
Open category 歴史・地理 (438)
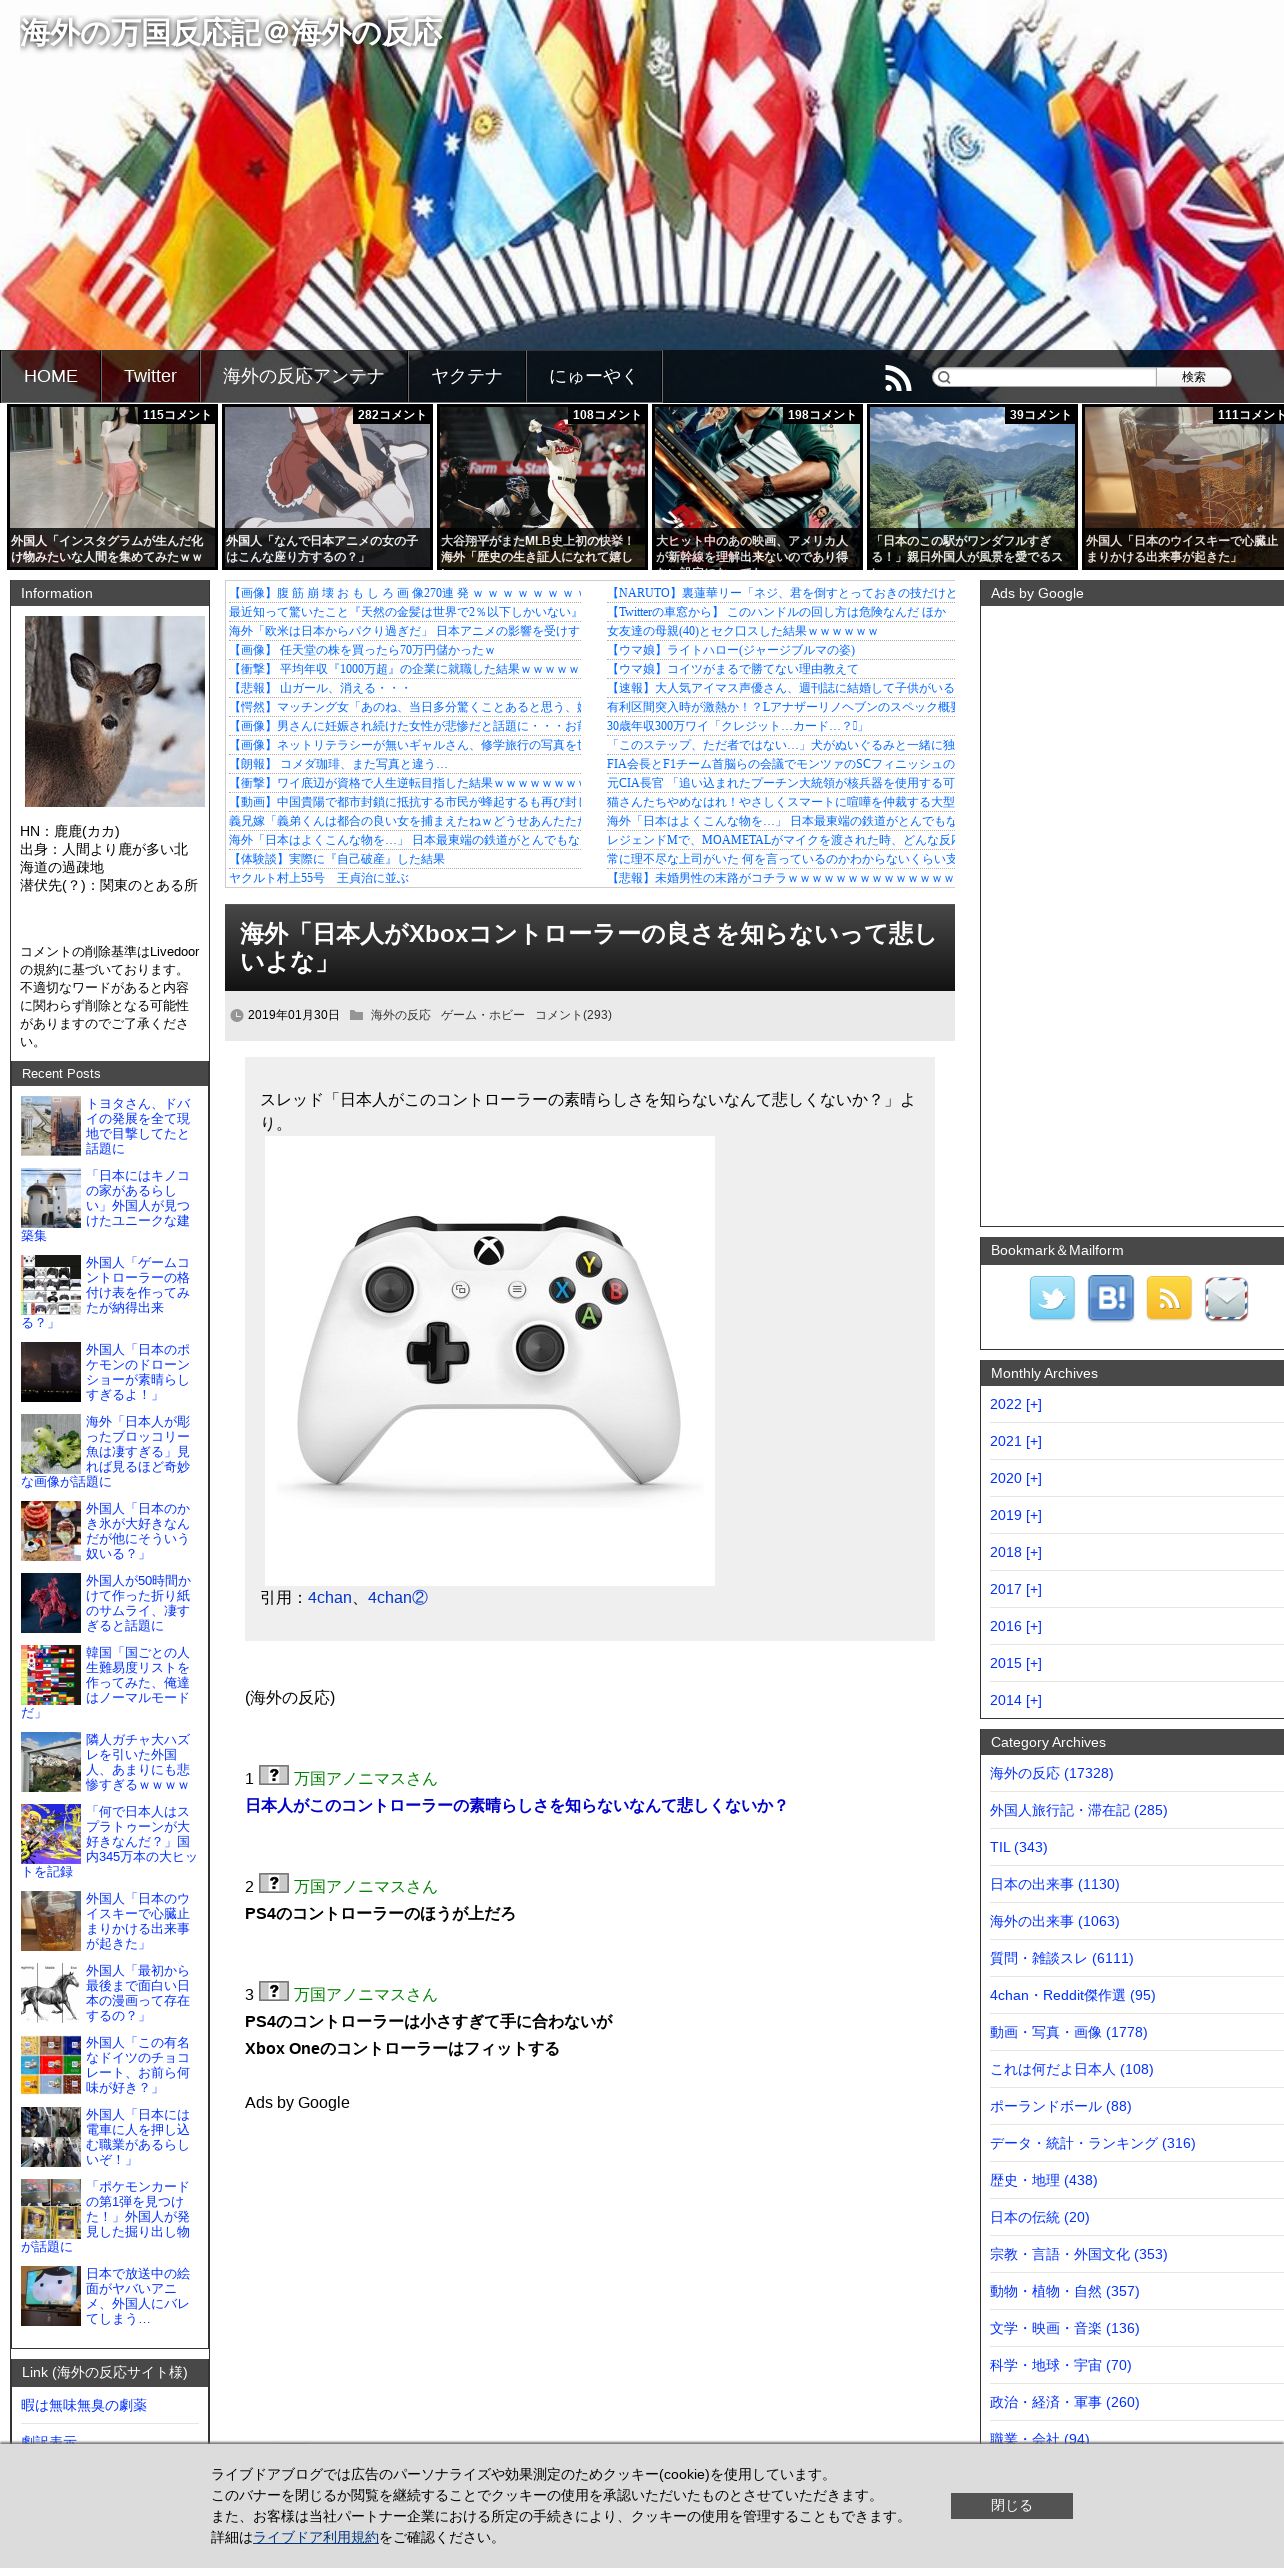click(1043, 2180)
